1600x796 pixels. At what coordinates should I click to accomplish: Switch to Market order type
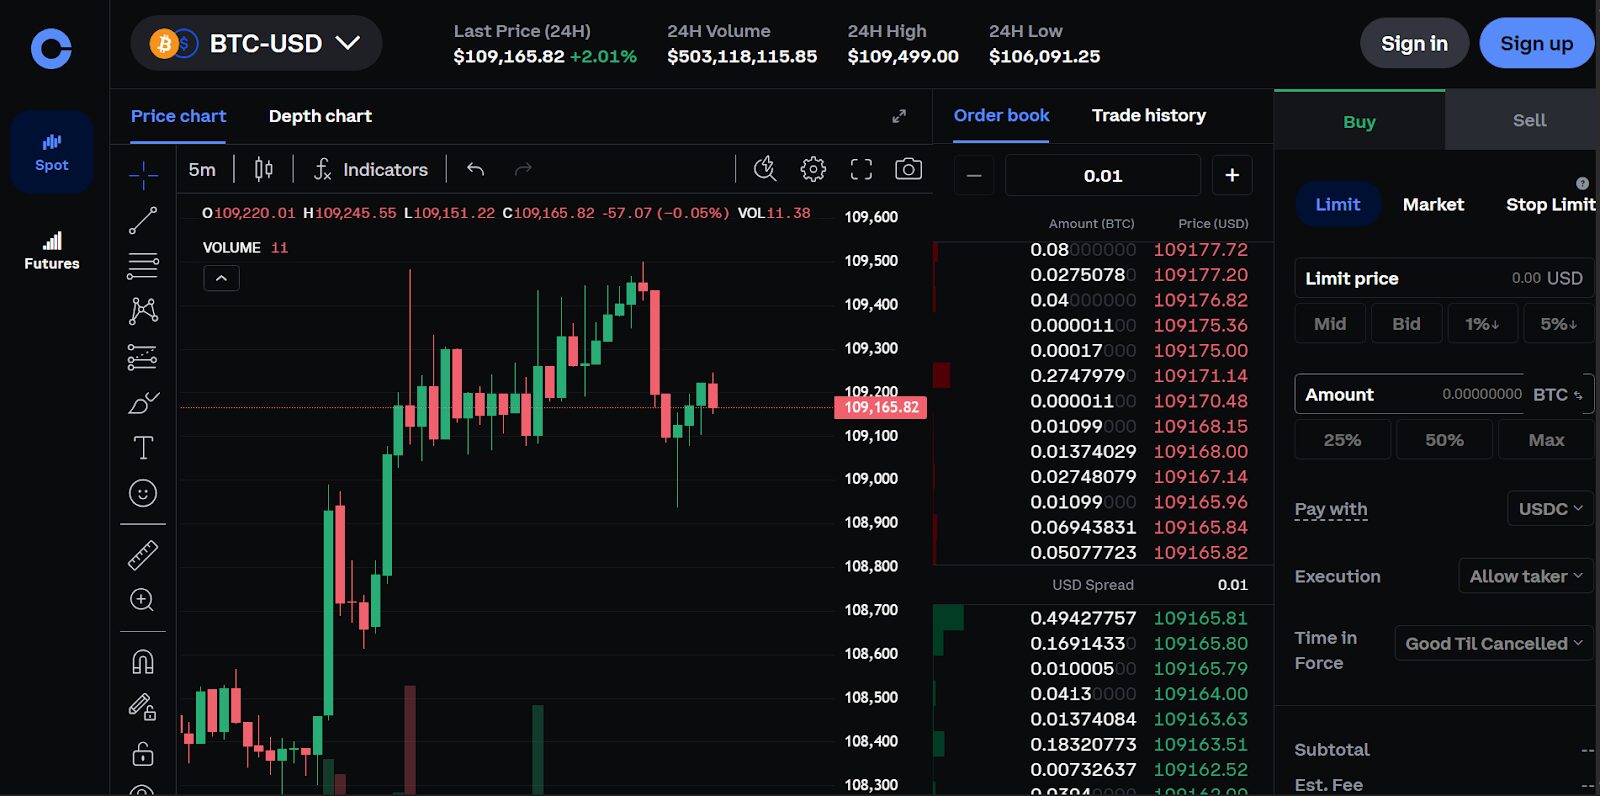pos(1432,205)
